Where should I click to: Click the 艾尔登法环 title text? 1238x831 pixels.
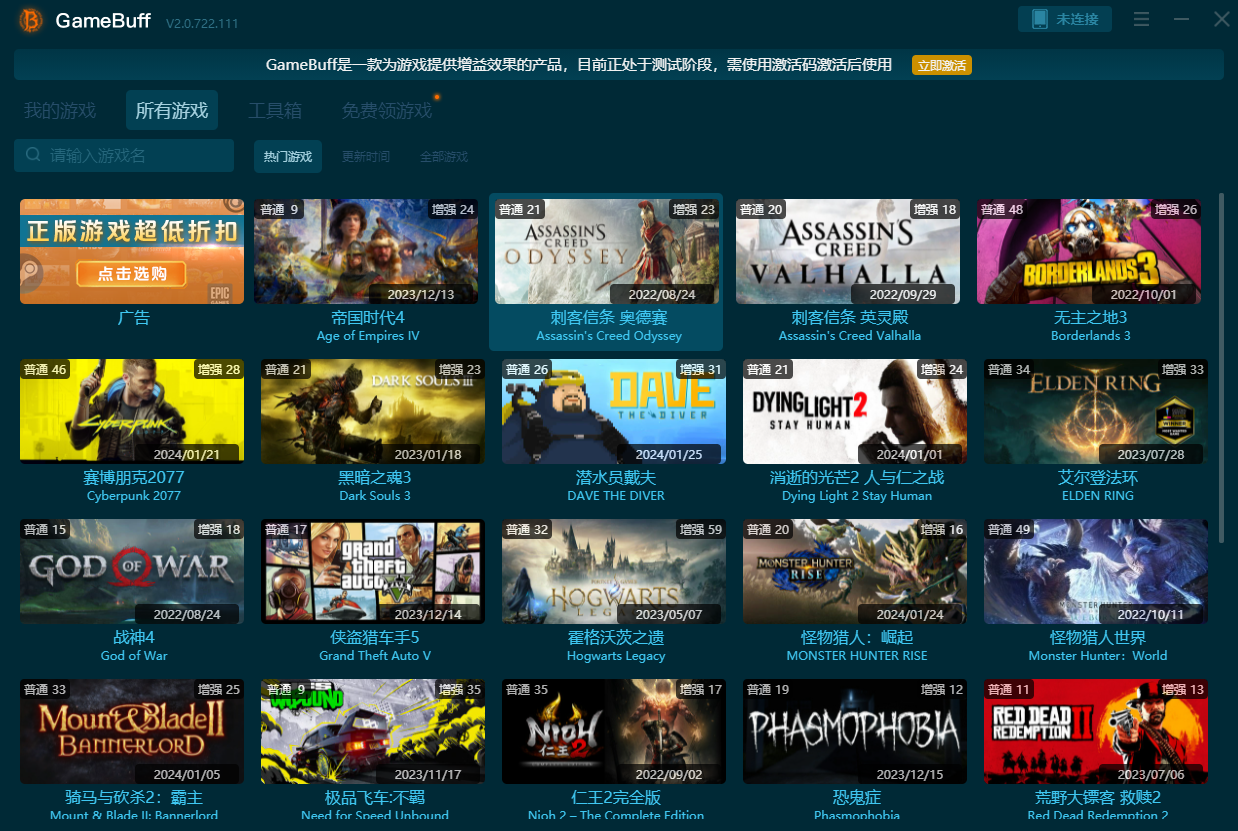tap(1098, 477)
